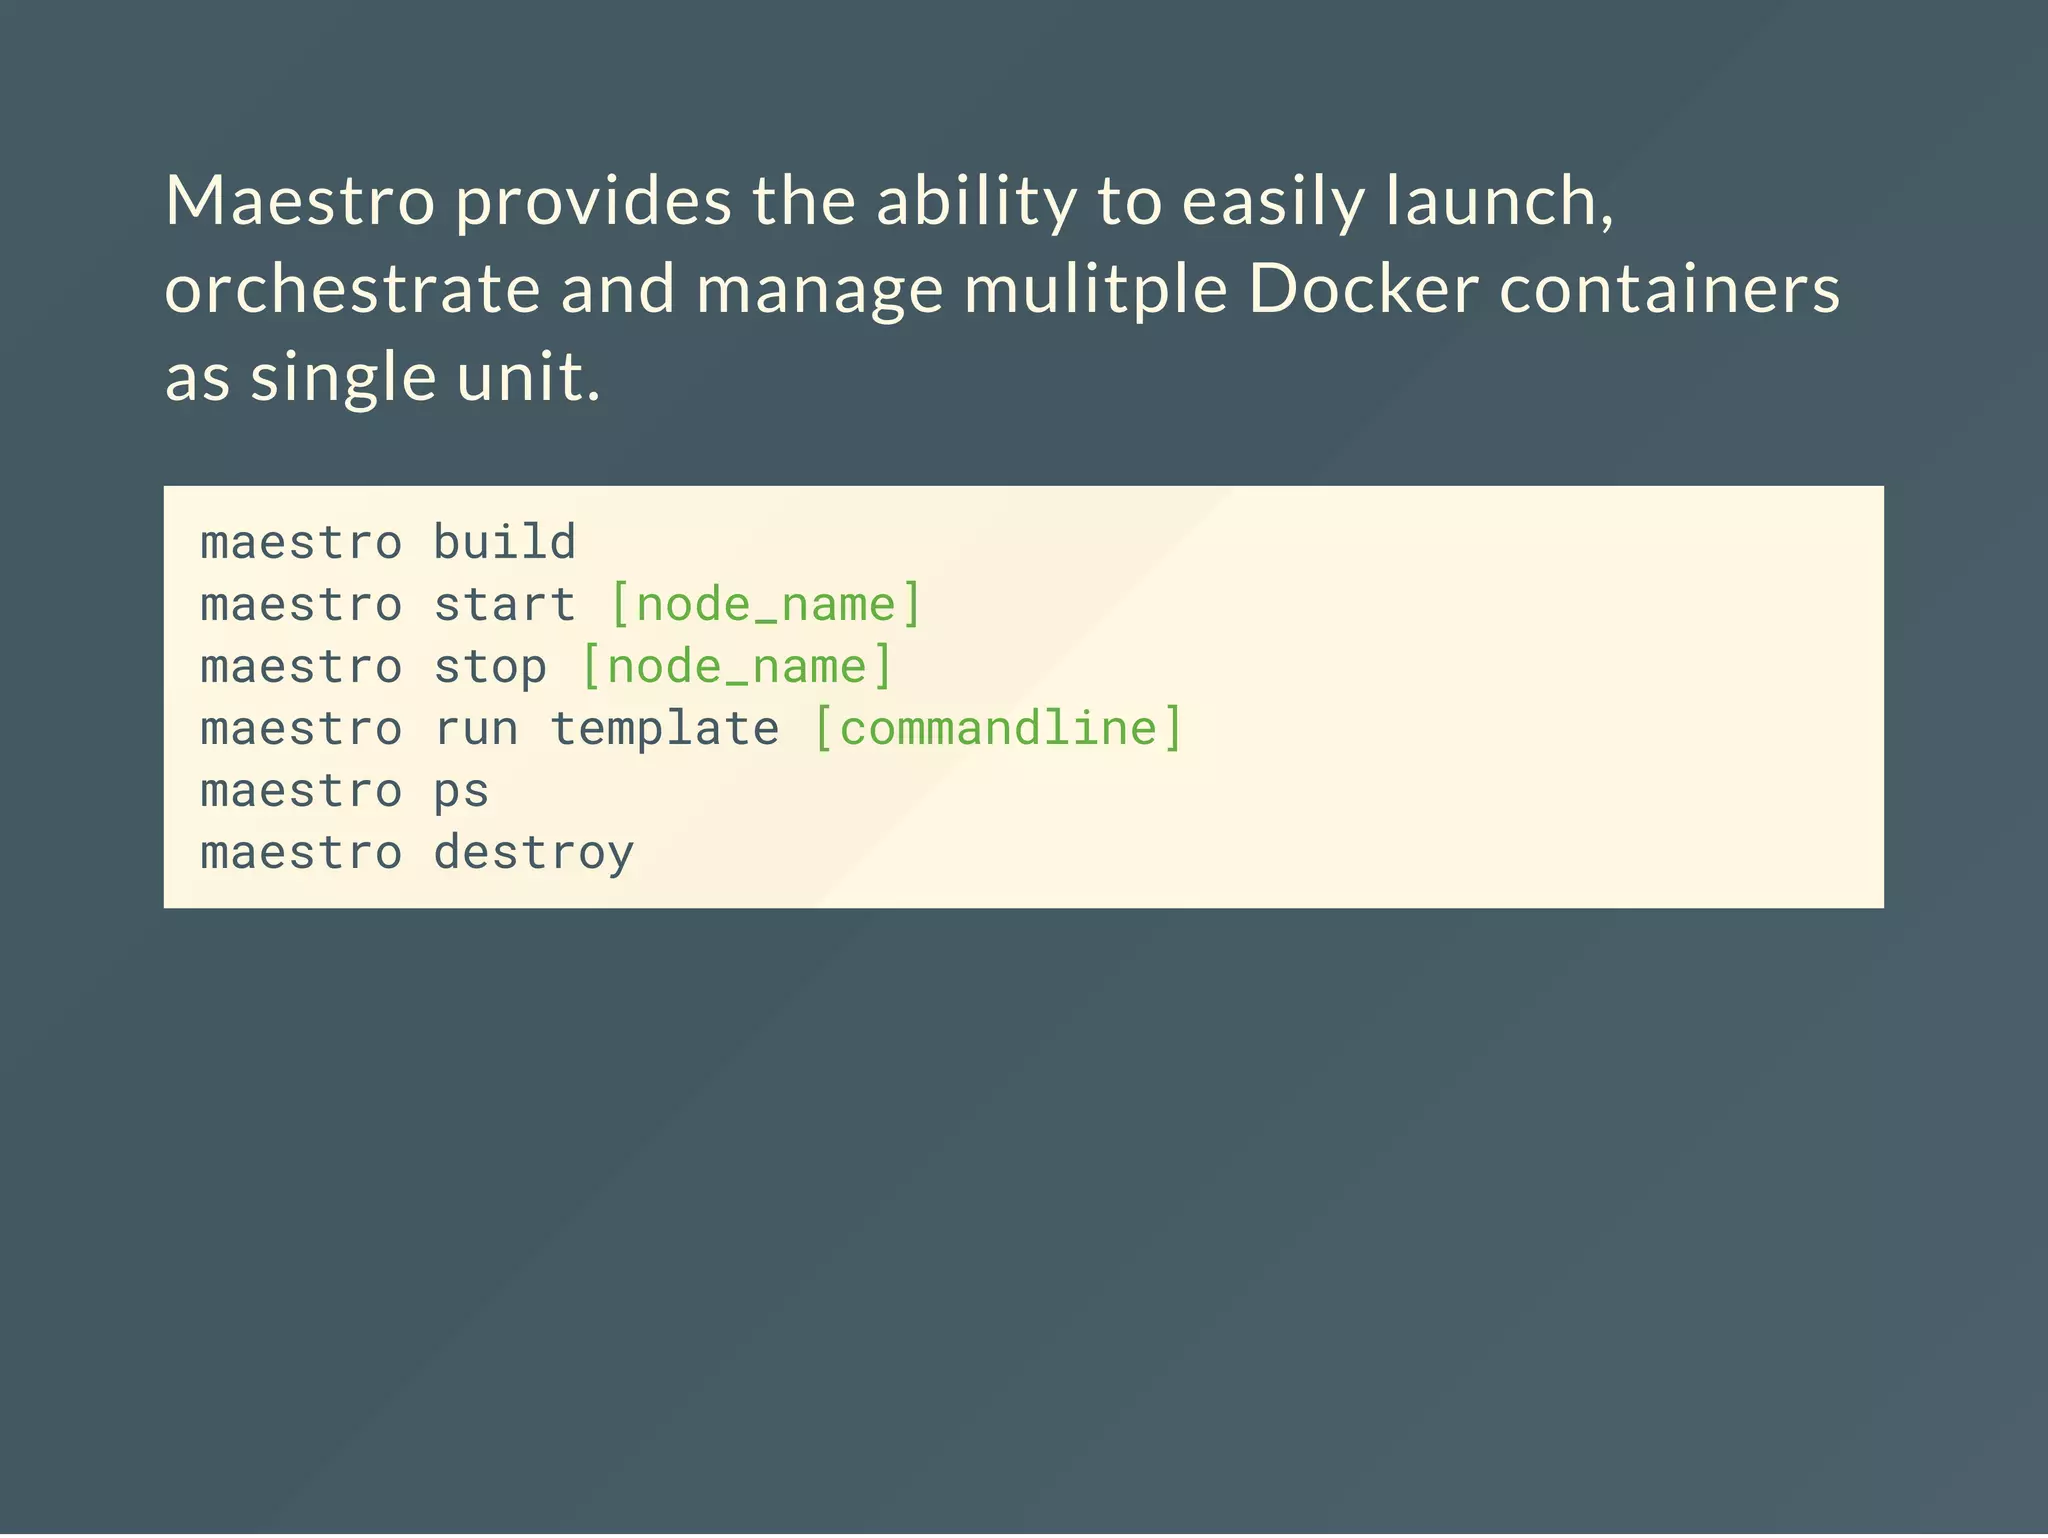
Task: Click the [node_name] argument after stop
Action: [736, 667]
